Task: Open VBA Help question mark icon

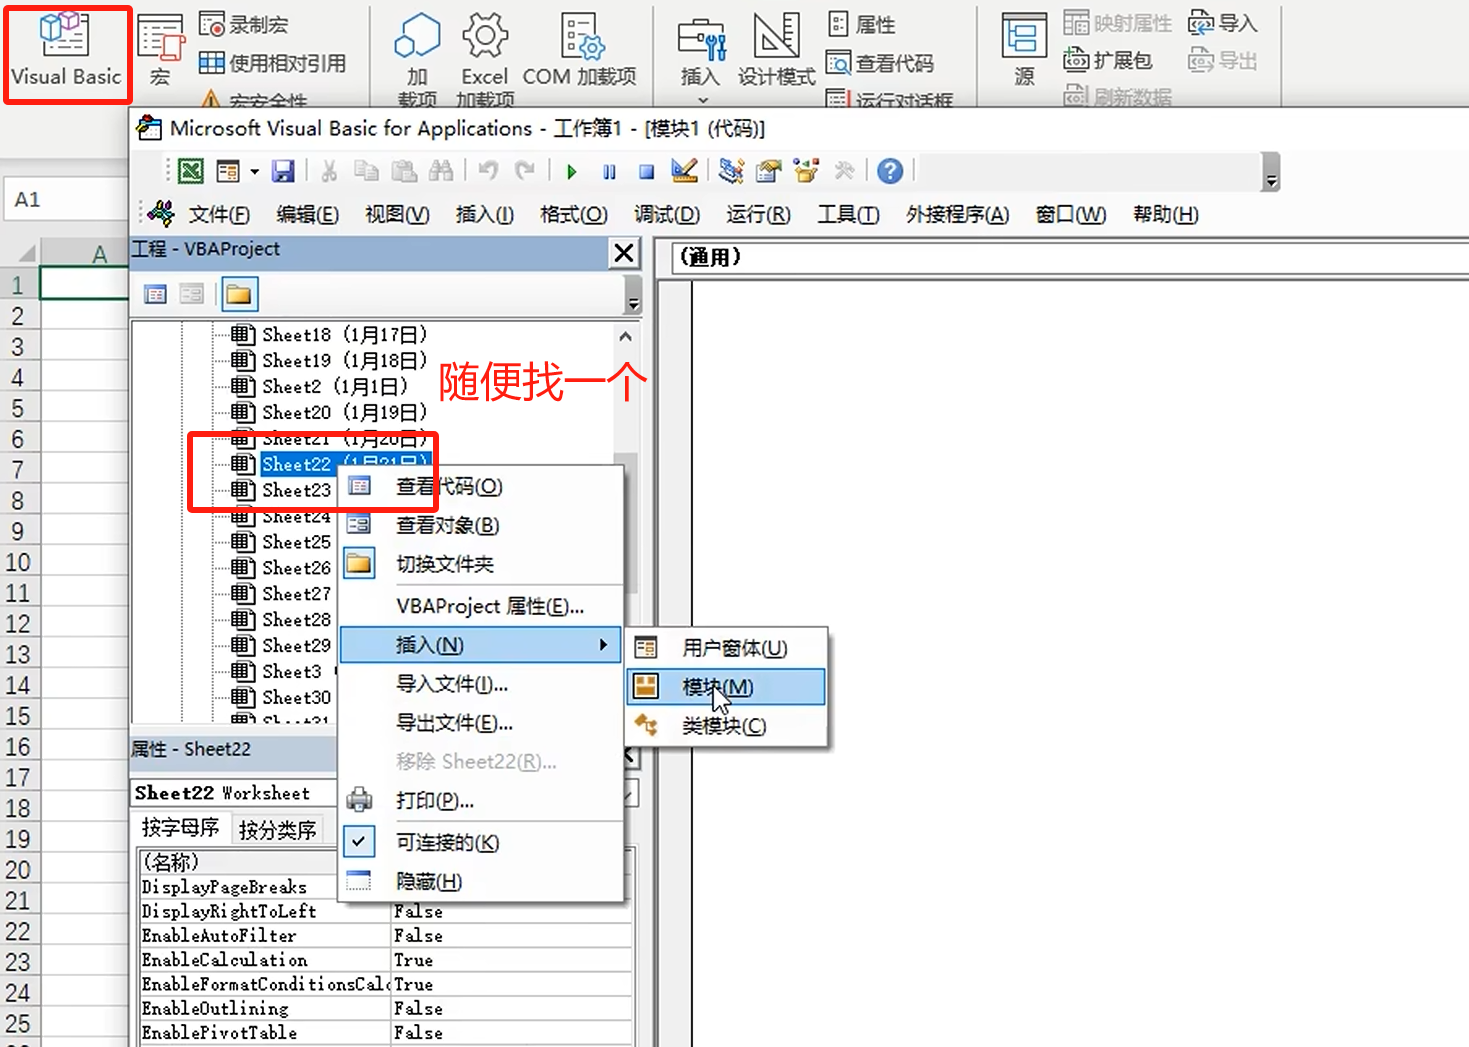Action: point(890,171)
